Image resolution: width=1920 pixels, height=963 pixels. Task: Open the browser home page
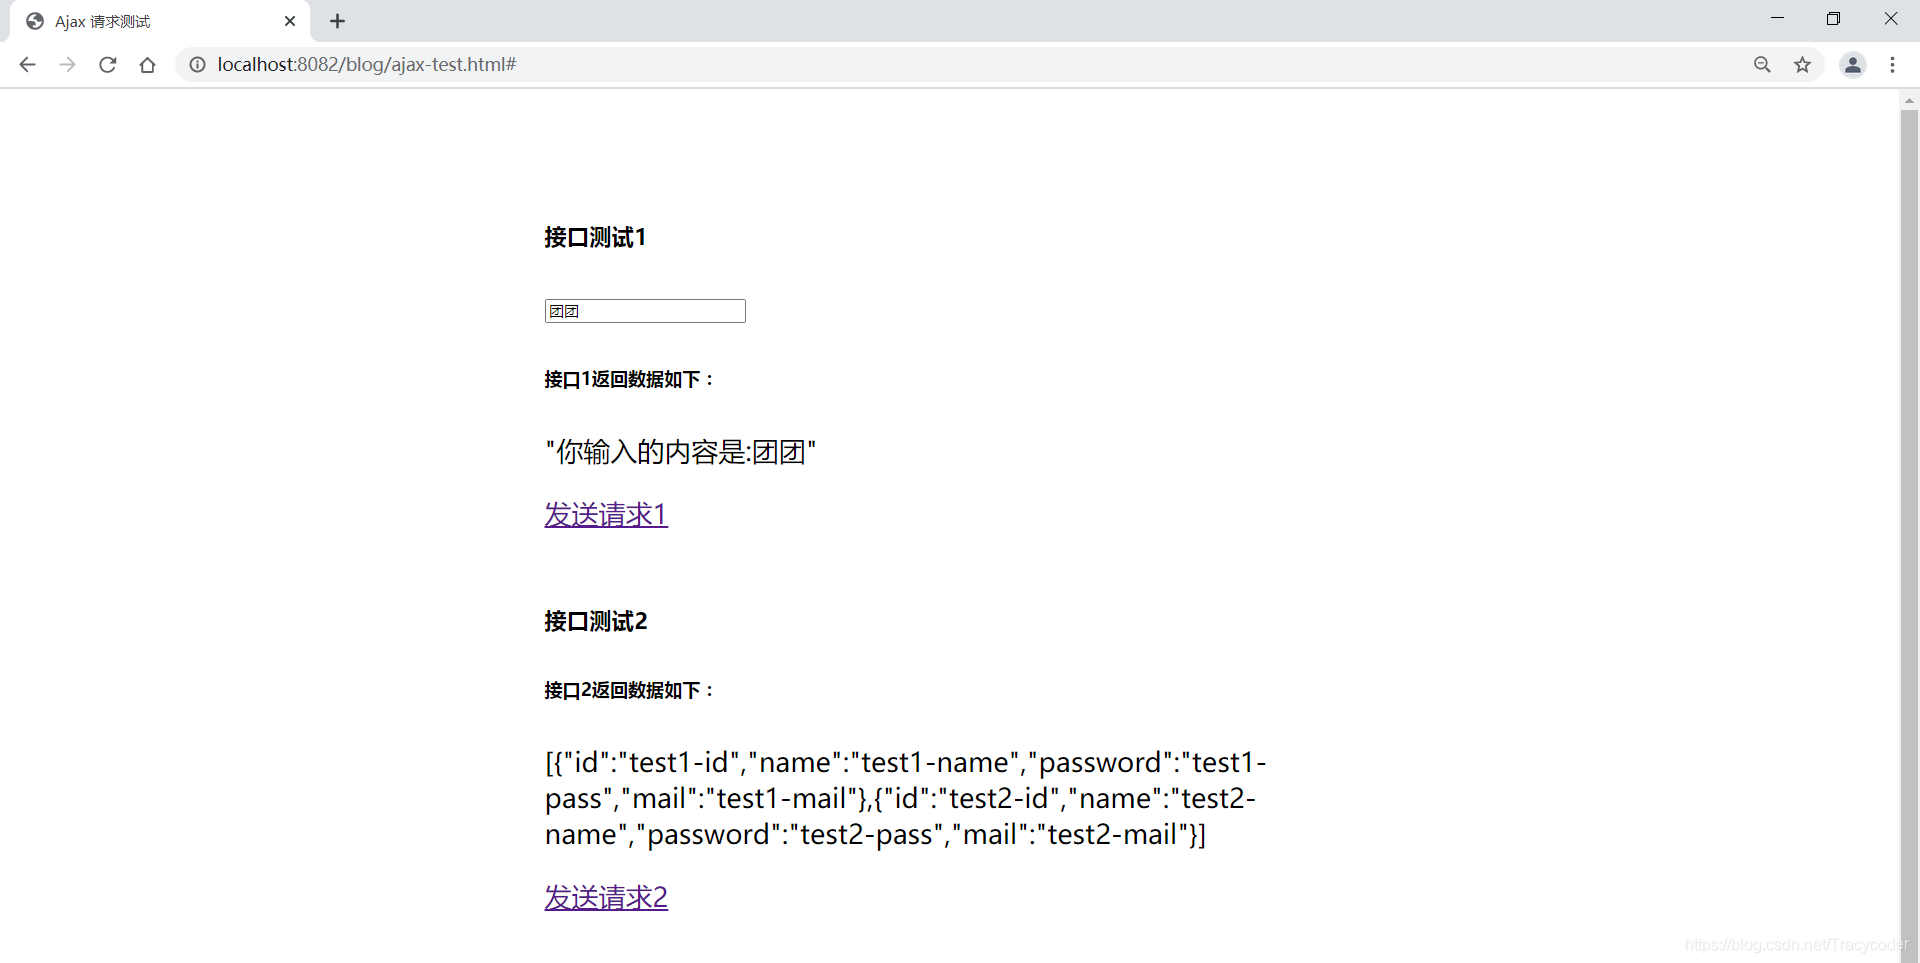click(x=148, y=65)
